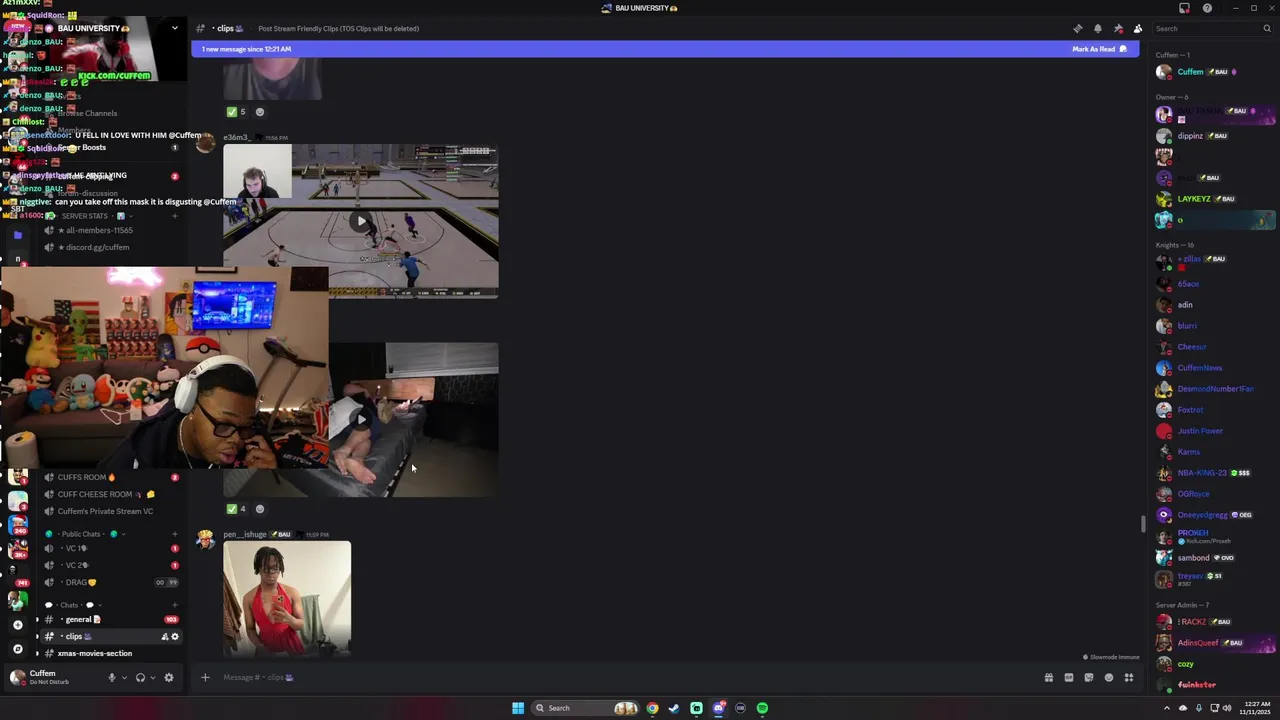
Task: Join Cuffem's Private Stream VC
Action: coord(110,511)
